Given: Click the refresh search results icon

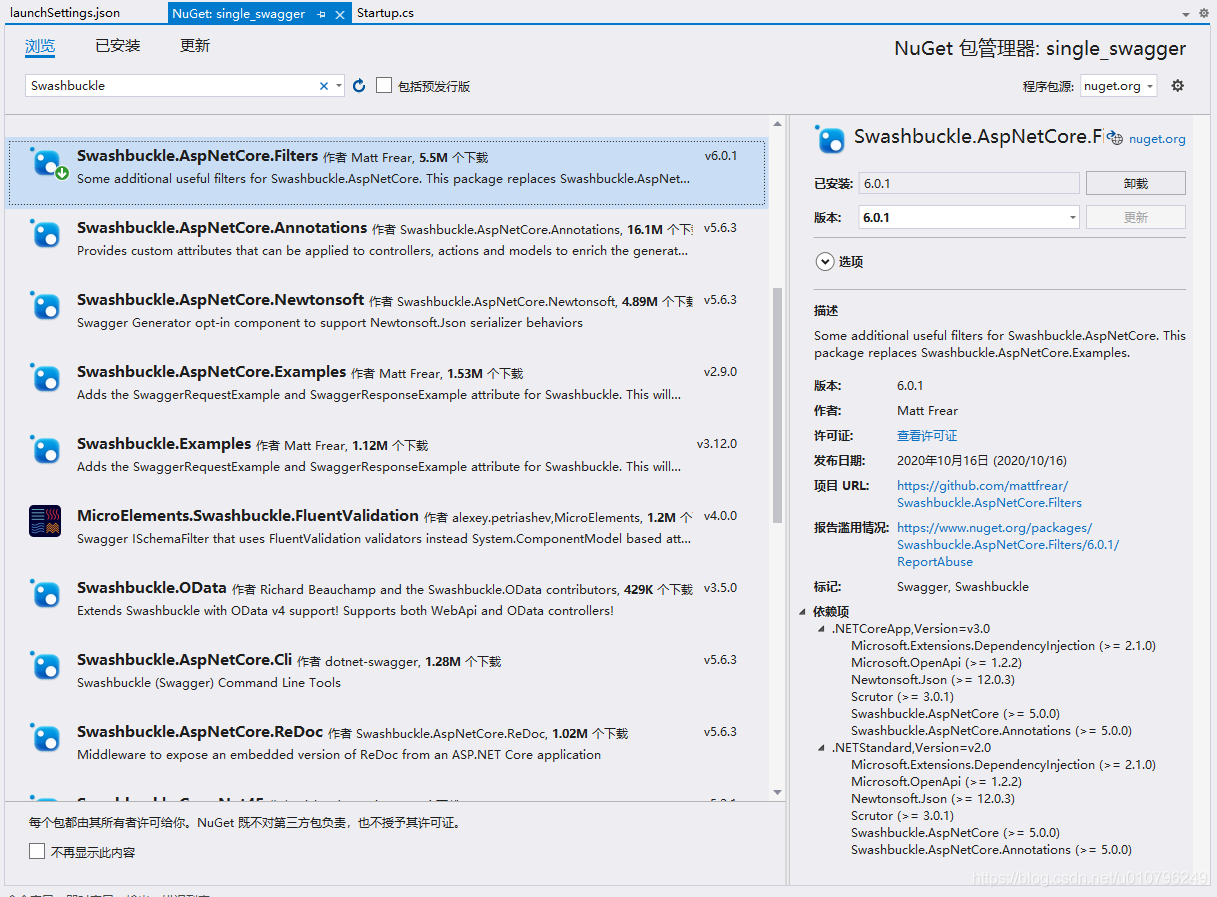Looking at the screenshot, I should [x=359, y=86].
